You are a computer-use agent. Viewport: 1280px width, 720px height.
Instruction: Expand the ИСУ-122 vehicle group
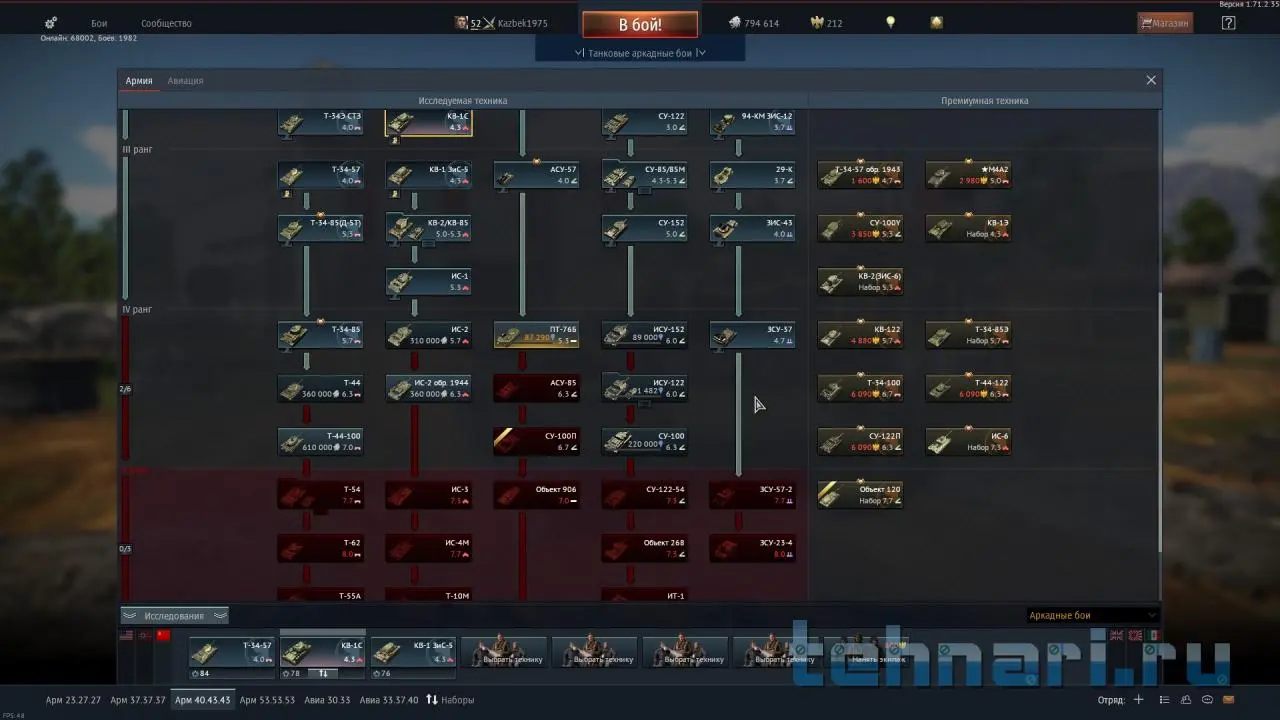[x=644, y=403]
